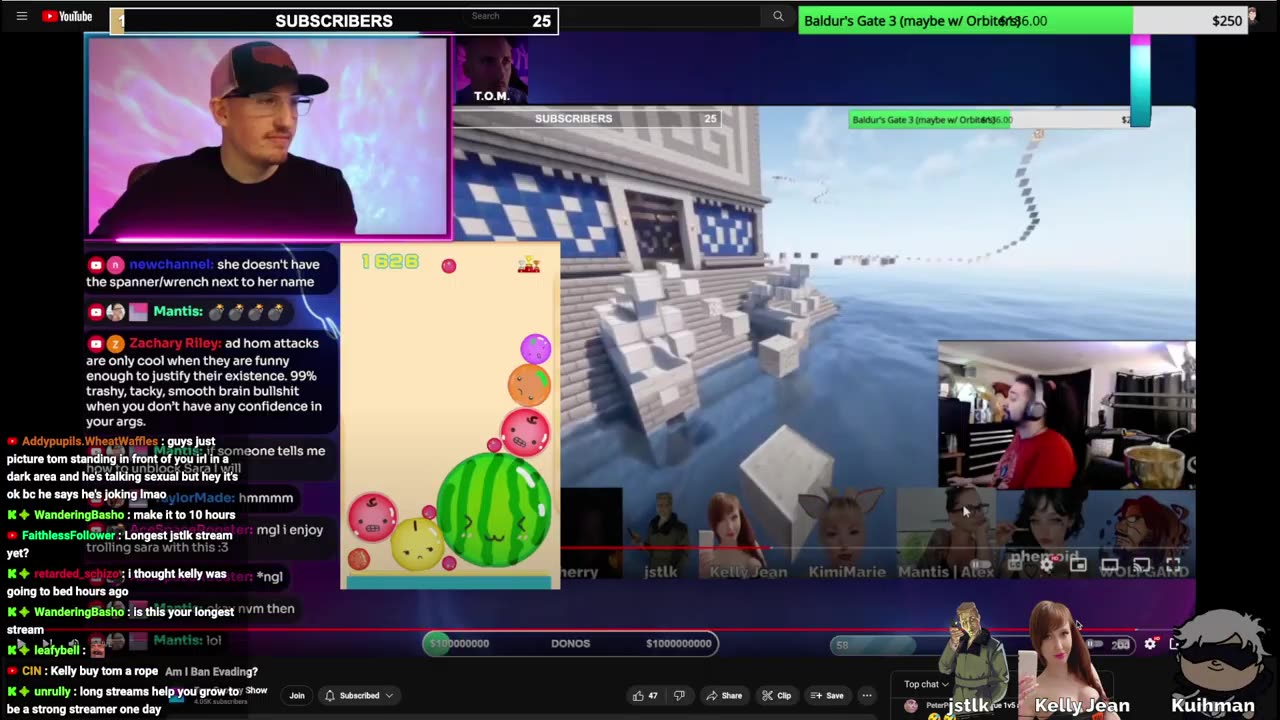Expand the Subscribed notification dropdown
This screenshot has height=720, width=1280.
tap(359, 695)
